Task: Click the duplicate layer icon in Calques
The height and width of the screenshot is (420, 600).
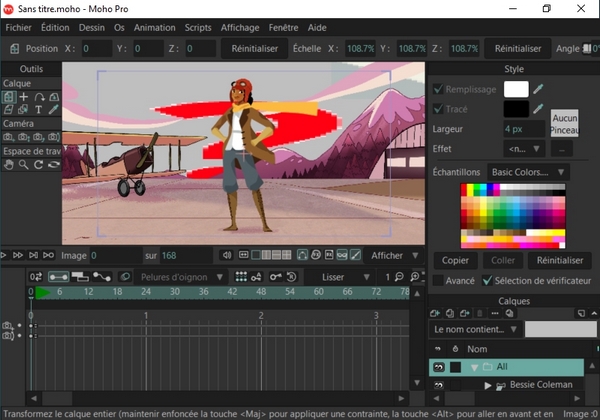Action: click(x=450, y=314)
